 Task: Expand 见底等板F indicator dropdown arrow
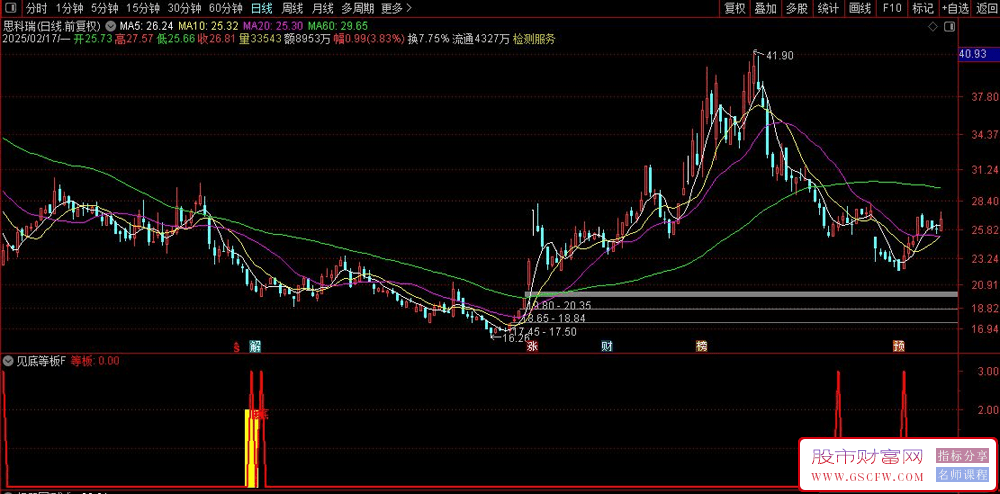point(8,361)
